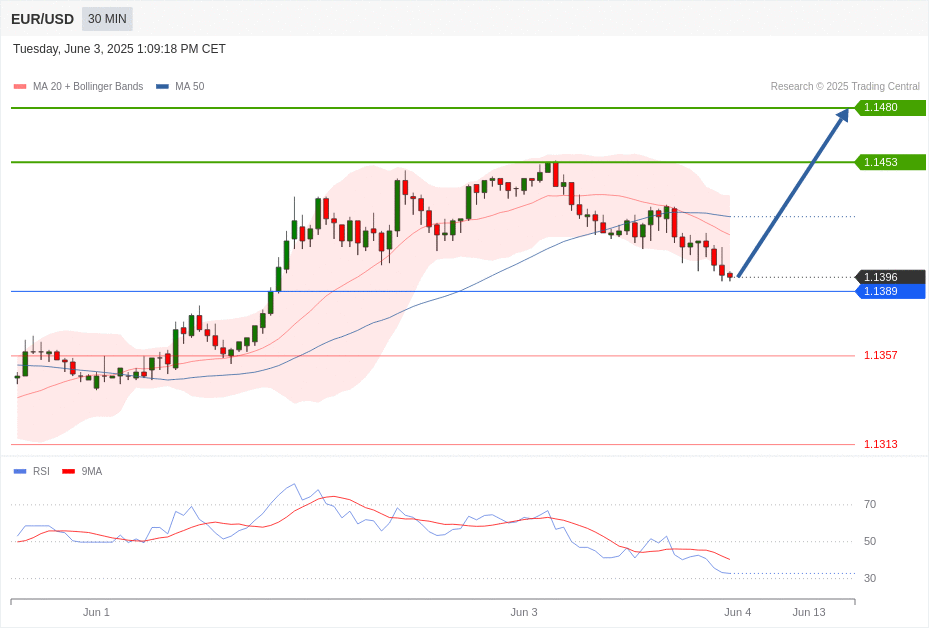Click the MA 20 + Bollinger Bands legend label

pos(88,86)
